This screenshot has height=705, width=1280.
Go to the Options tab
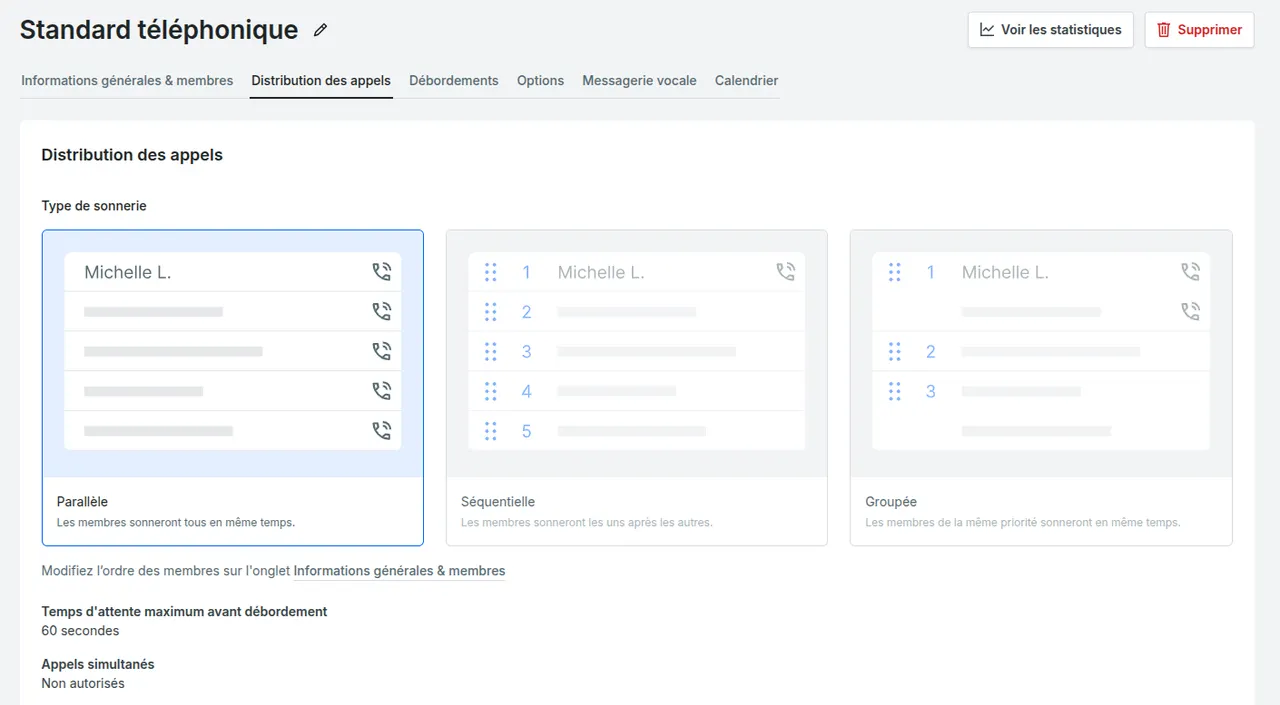tap(540, 80)
